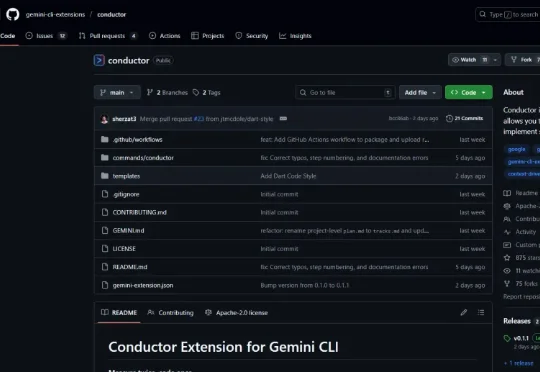This screenshot has height=372, width=540.
Task: Open the README.md file
Action: coord(130,267)
